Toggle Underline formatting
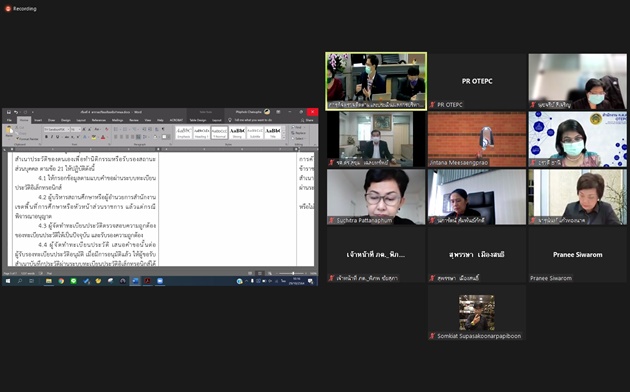The height and width of the screenshot is (392, 630). point(57,137)
